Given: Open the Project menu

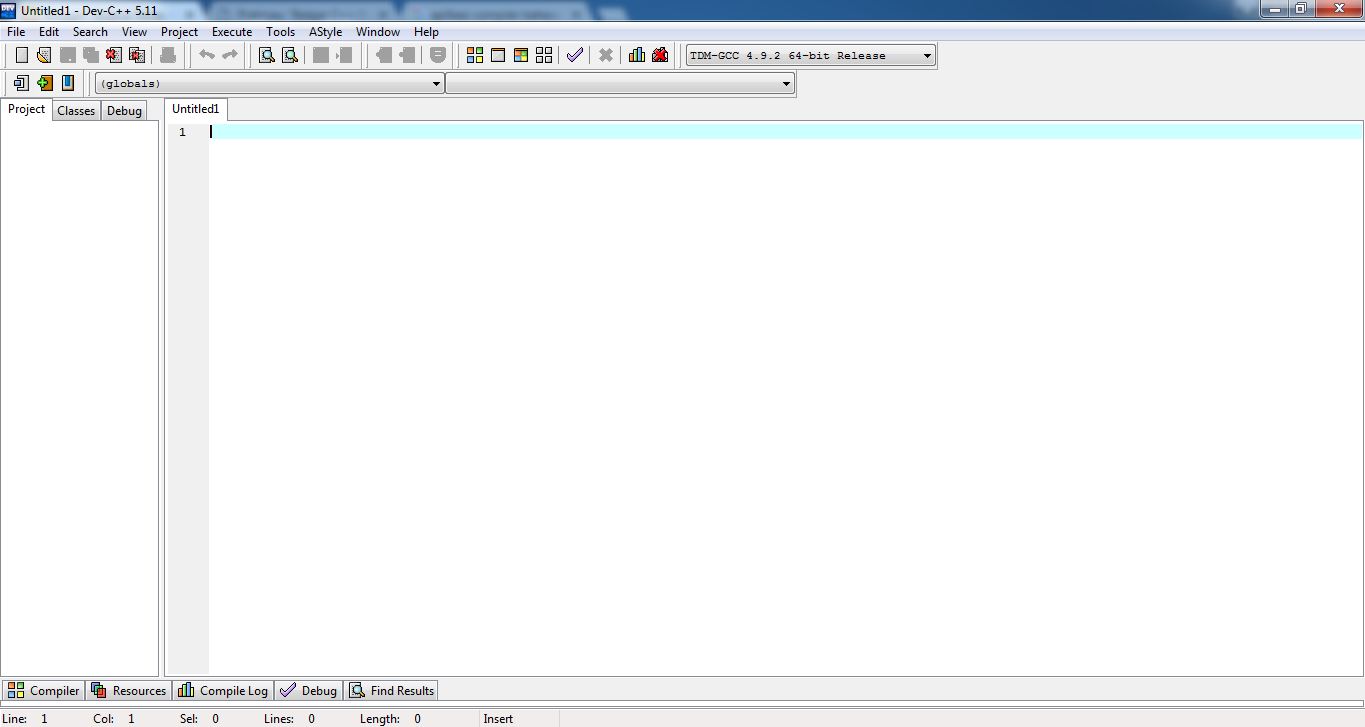Looking at the screenshot, I should click(180, 32).
